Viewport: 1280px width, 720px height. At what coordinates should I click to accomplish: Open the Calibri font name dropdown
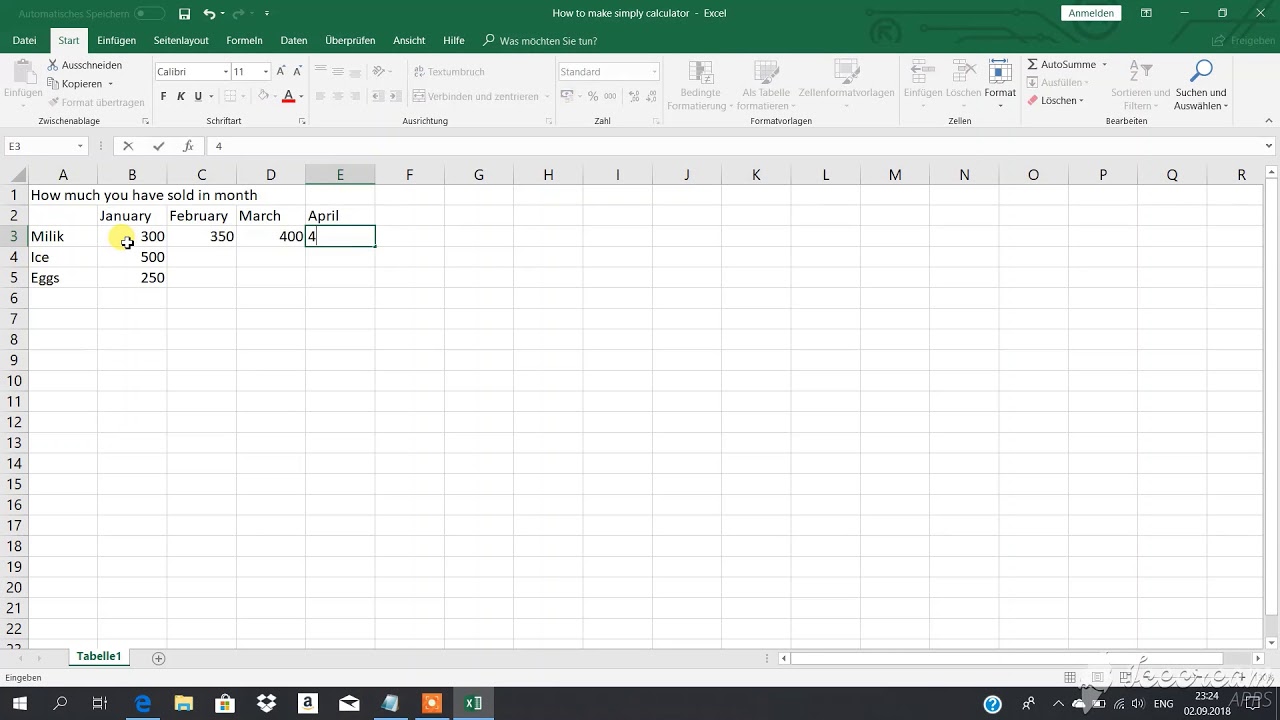(224, 72)
